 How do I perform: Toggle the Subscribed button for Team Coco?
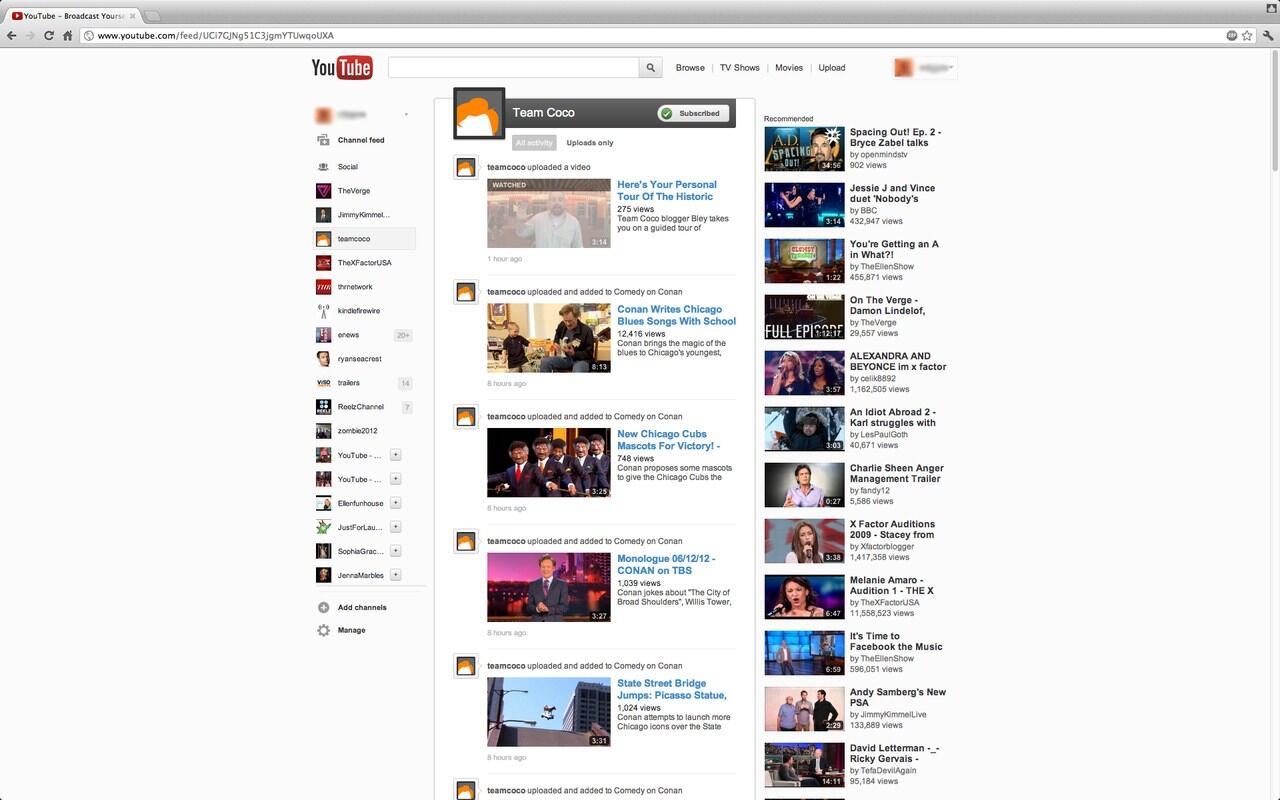point(692,114)
